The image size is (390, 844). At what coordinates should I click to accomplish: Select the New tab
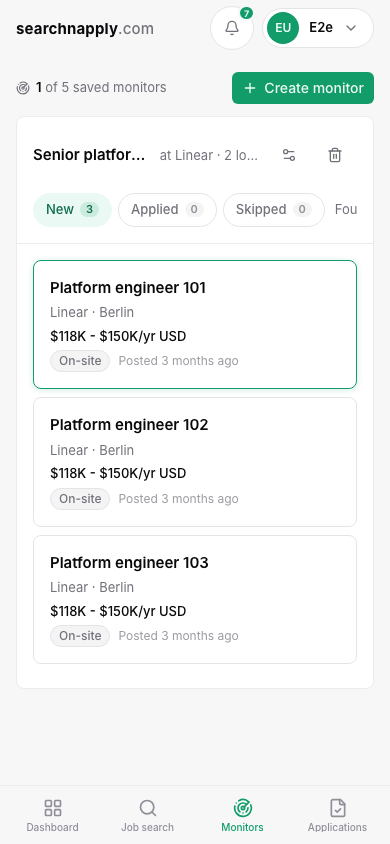72,209
